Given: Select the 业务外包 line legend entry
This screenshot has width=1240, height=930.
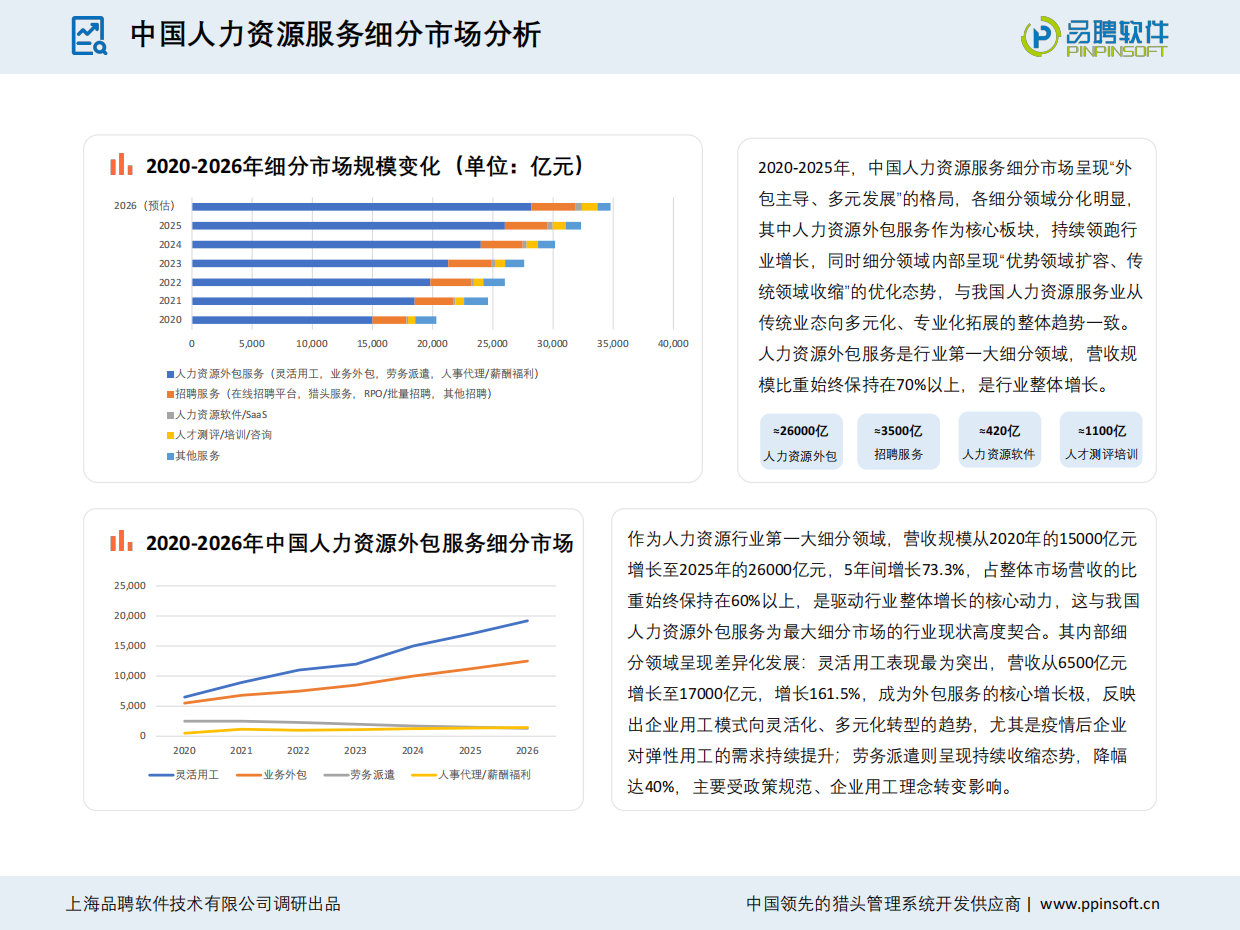Looking at the screenshot, I should (x=271, y=775).
